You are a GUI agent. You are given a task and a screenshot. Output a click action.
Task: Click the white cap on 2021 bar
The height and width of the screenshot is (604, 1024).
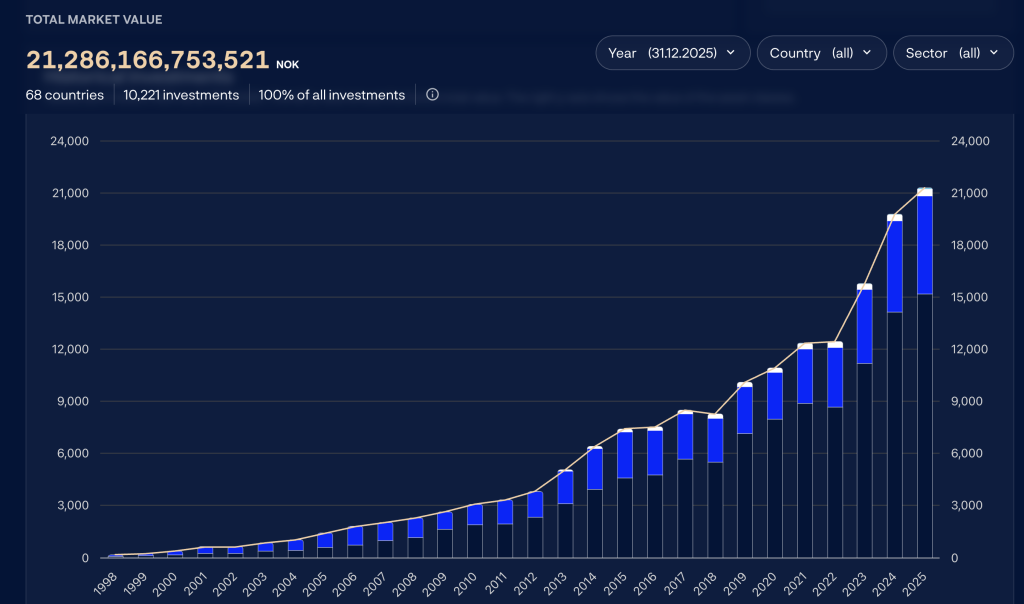click(x=805, y=346)
